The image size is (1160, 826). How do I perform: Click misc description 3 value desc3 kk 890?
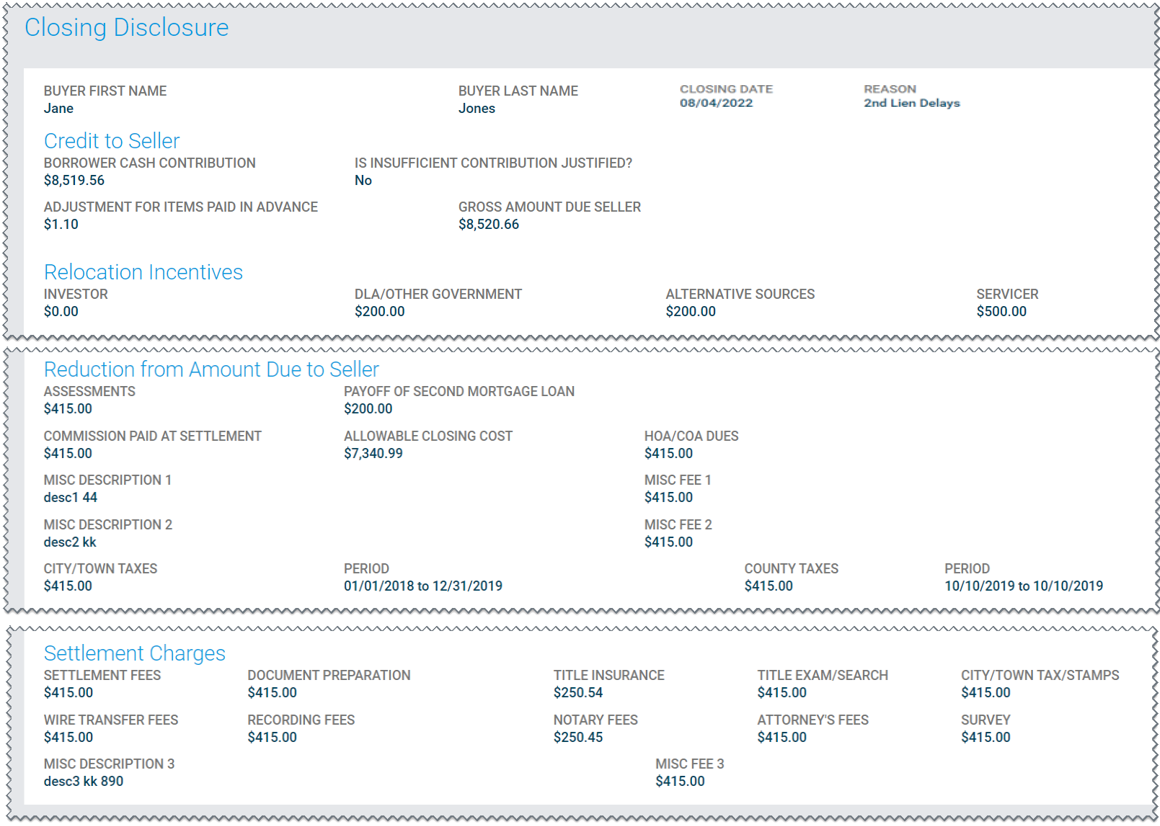coord(83,781)
